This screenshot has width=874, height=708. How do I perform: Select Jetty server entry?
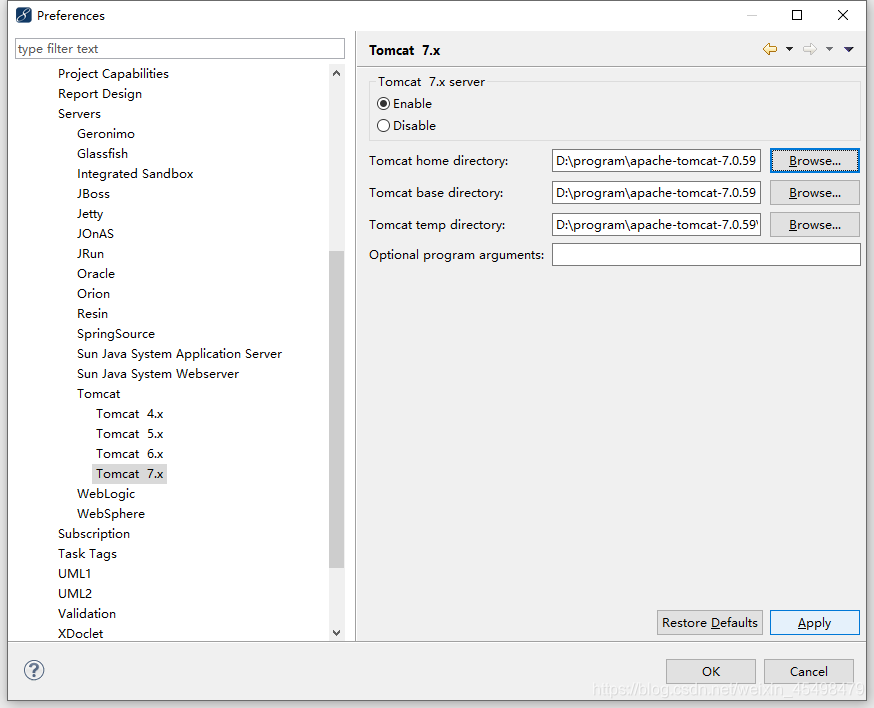pos(90,214)
